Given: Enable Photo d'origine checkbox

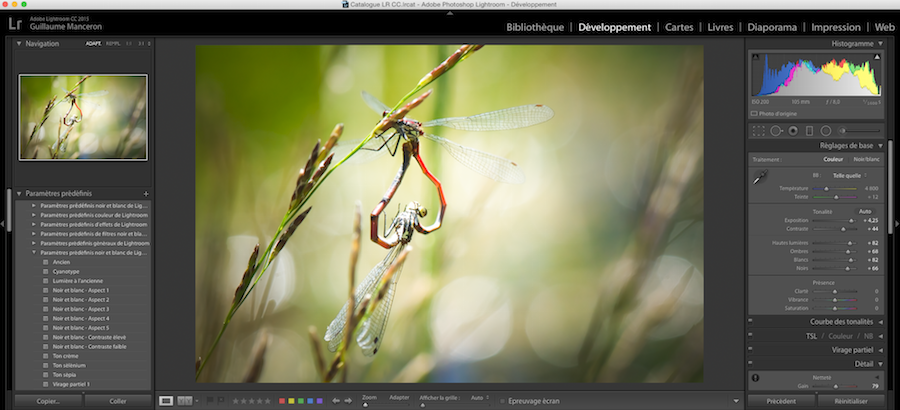Looking at the screenshot, I should click(754, 114).
